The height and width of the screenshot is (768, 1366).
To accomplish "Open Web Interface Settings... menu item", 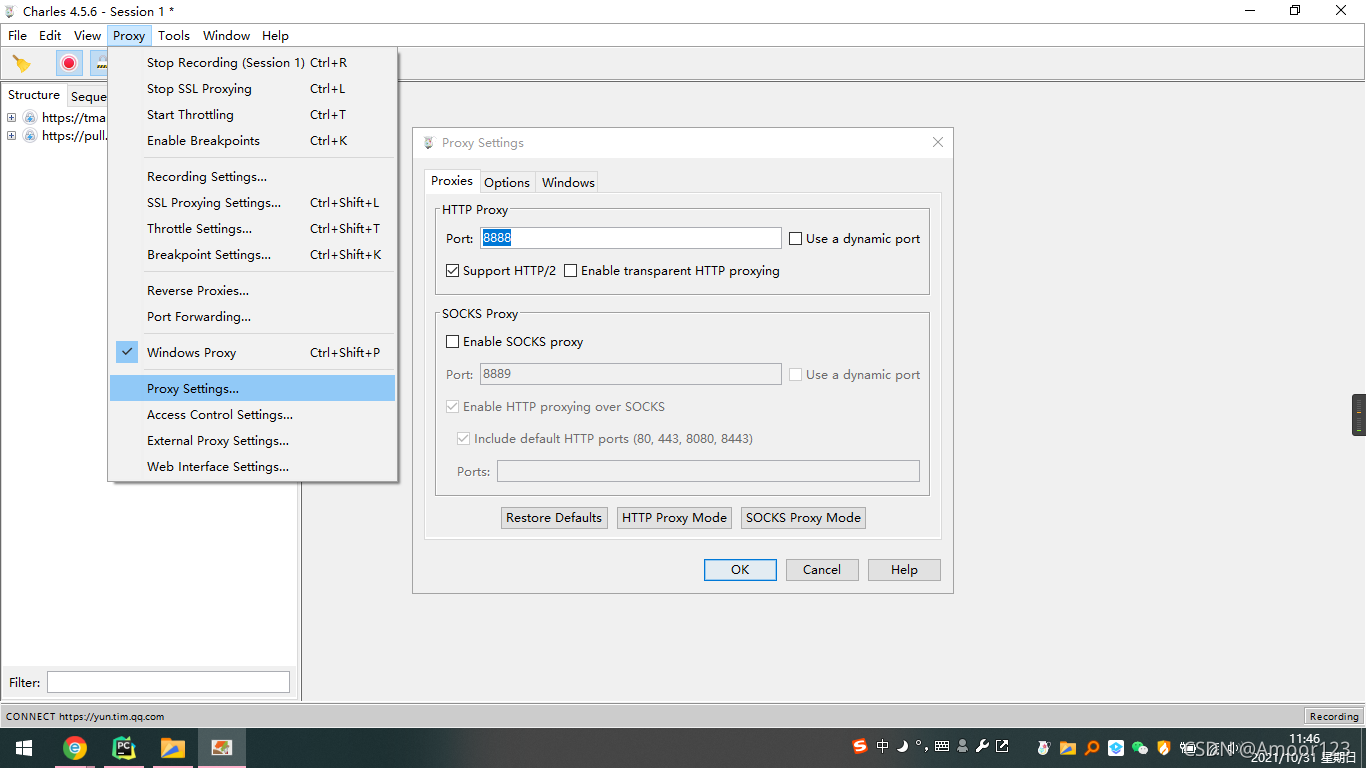I will [252, 467].
